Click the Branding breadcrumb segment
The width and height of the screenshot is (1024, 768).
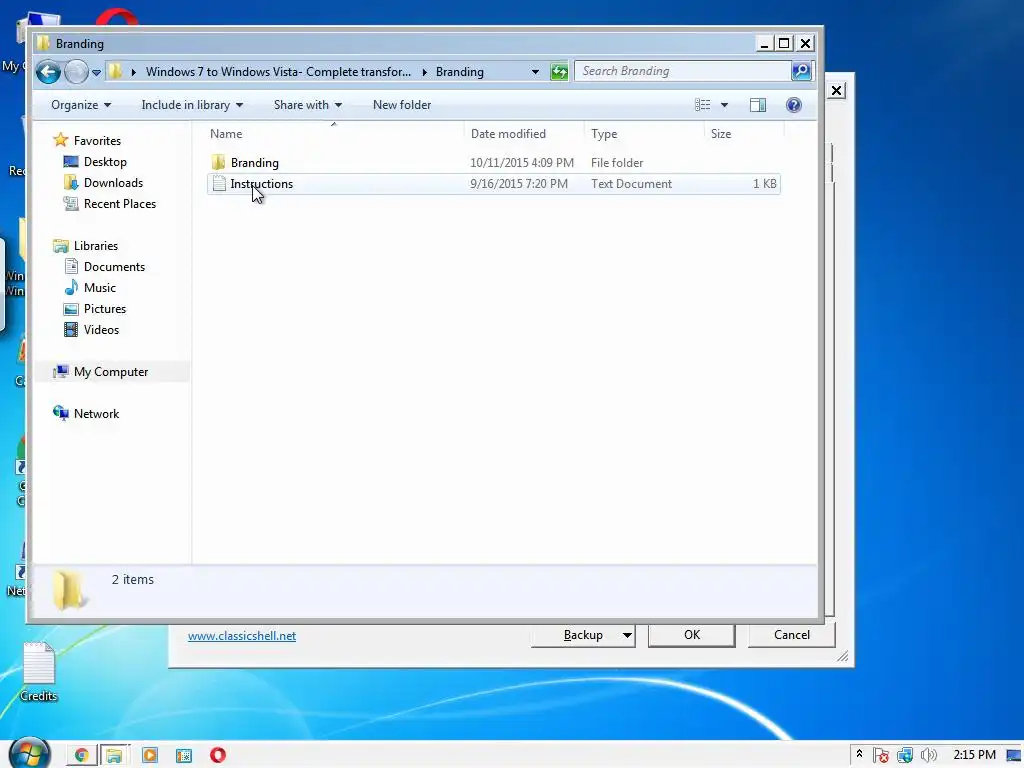click(460, 72)
